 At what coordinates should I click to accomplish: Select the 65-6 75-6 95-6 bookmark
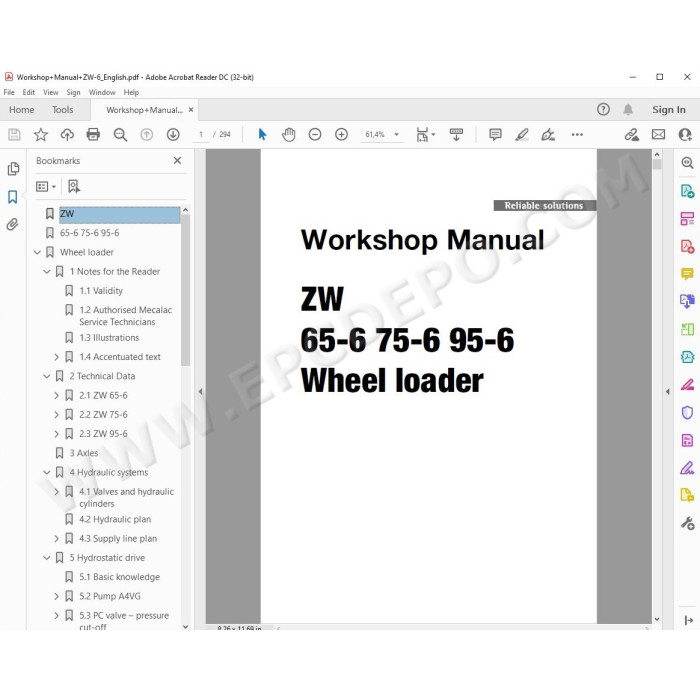[x=89, y=233]
